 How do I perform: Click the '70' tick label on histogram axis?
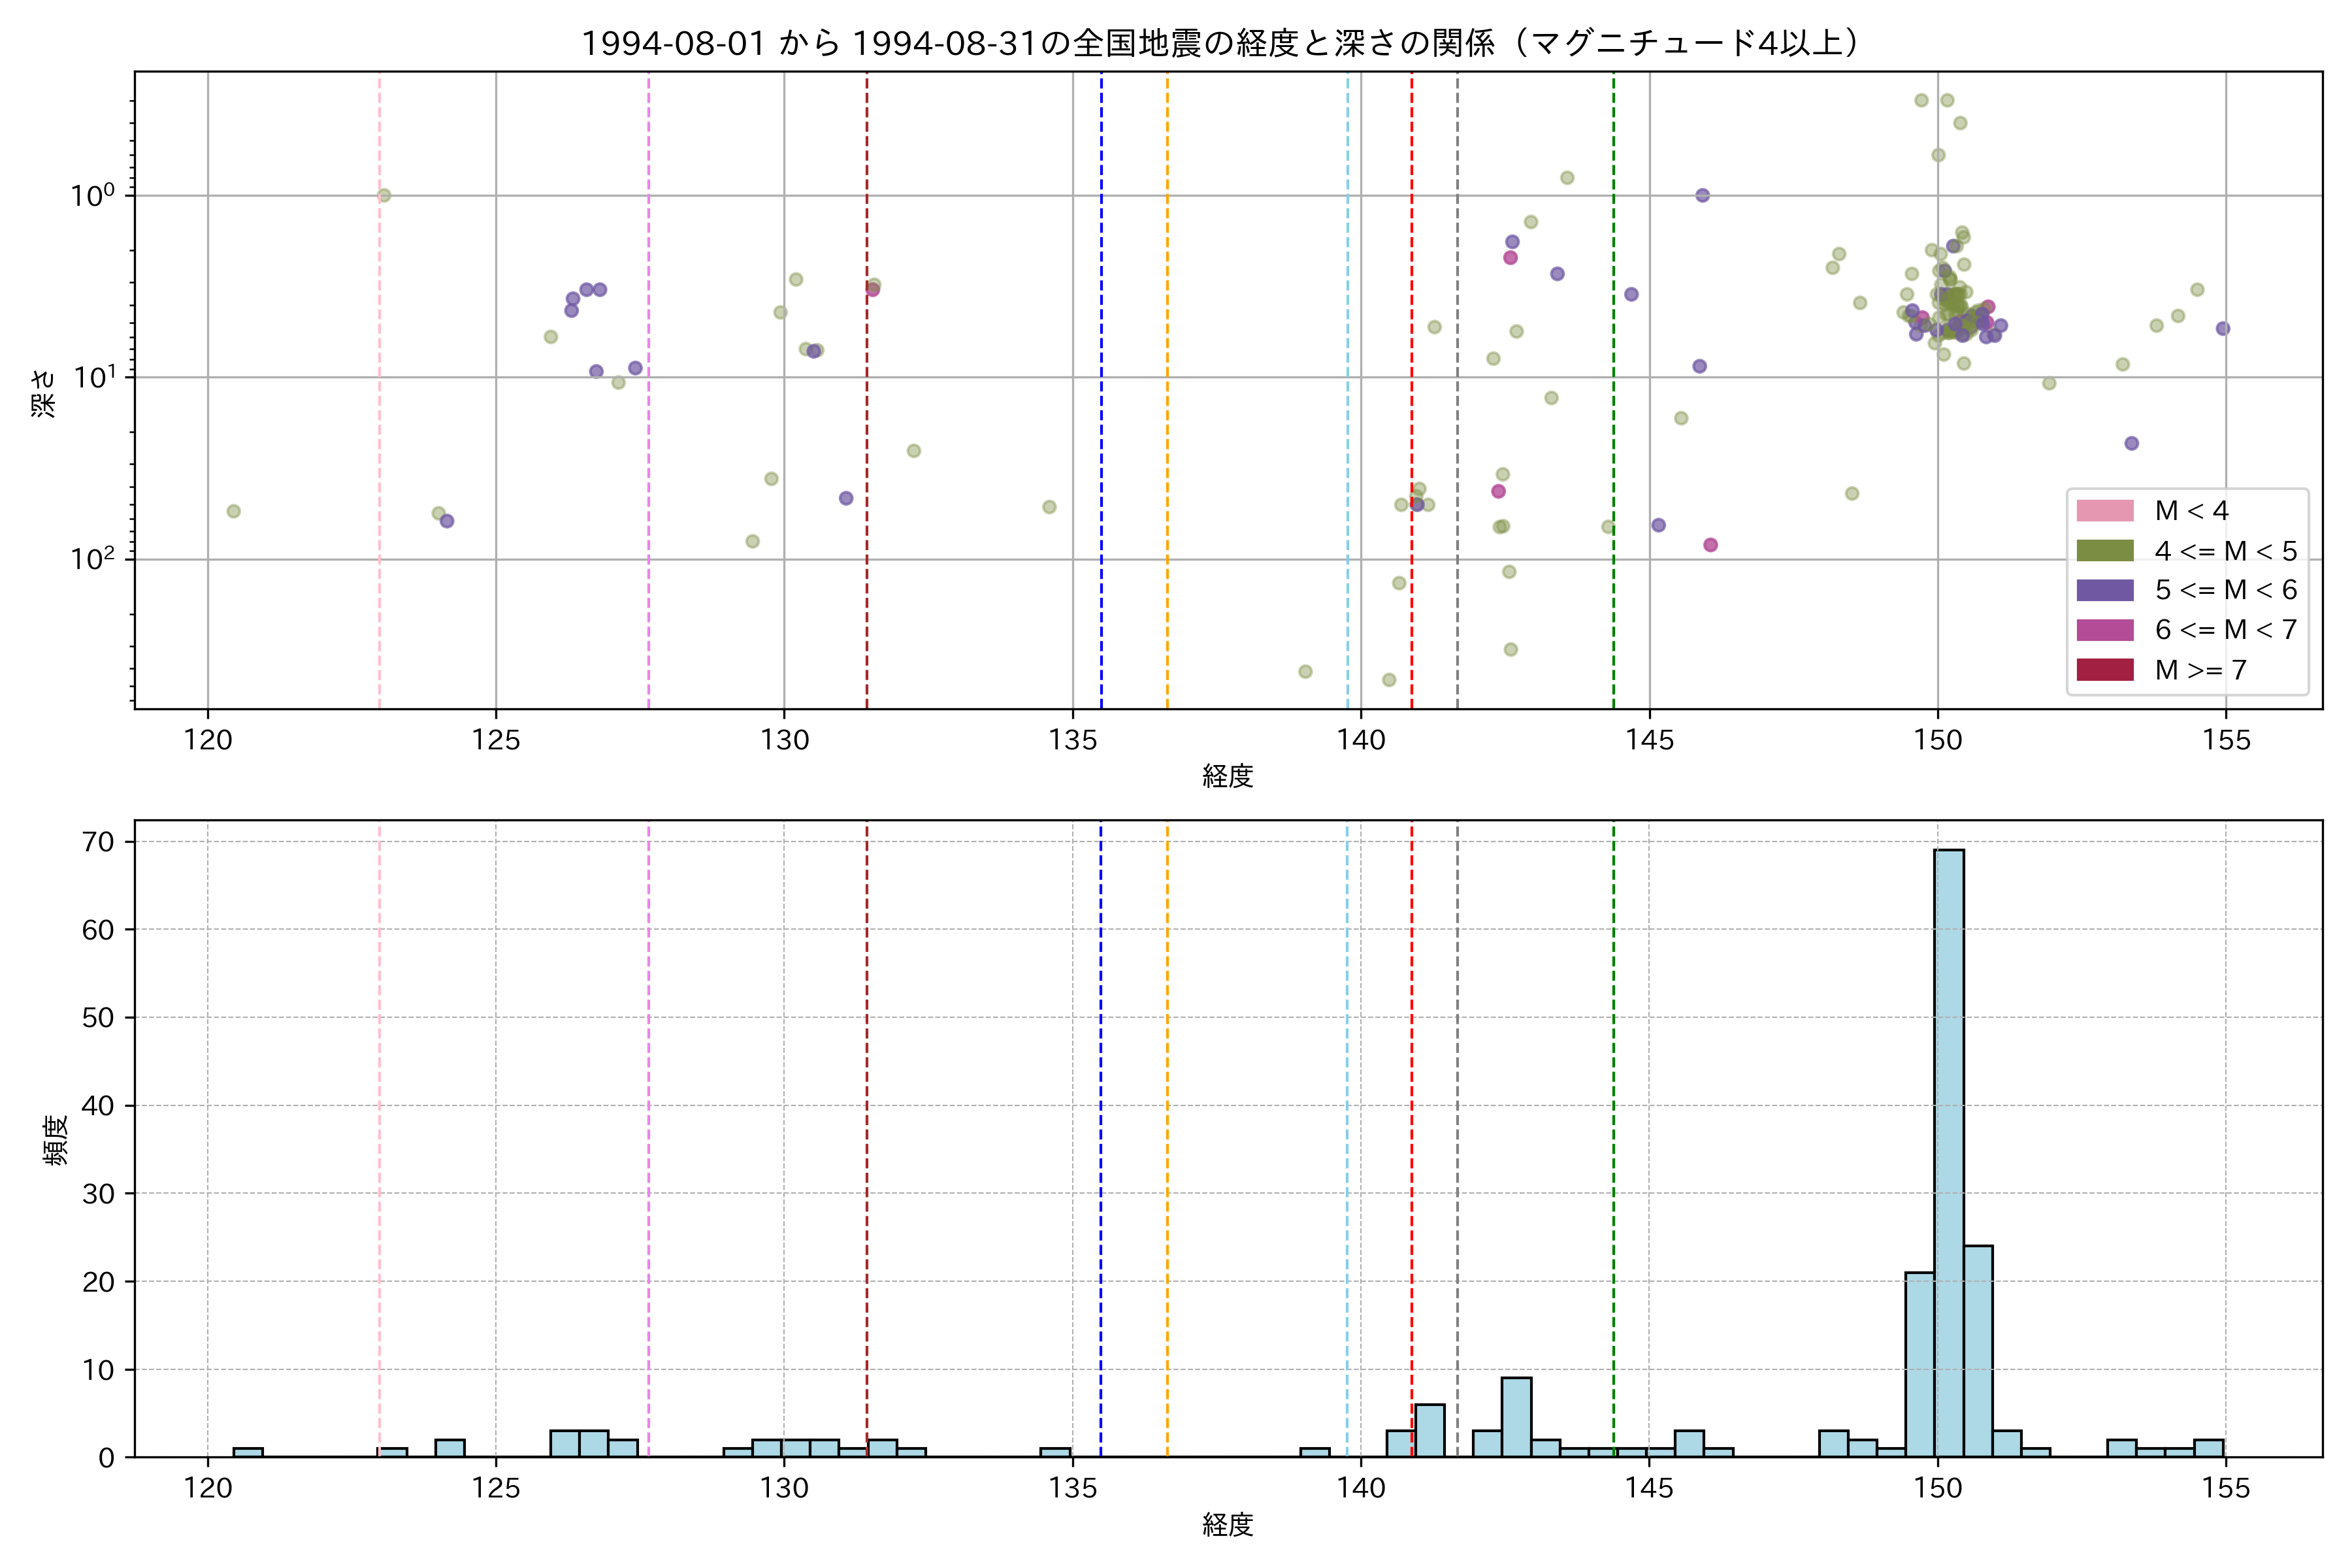click(99, 842)
